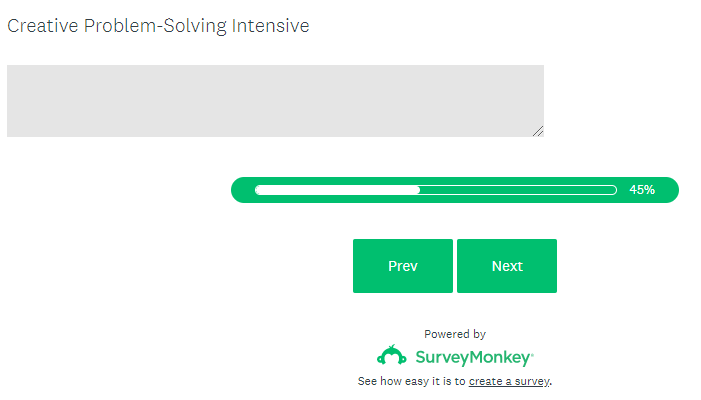This screenshot has height=400, width=701.
Task: Click the SurveyMonkey monkey logo icon
Action: [391, 356]
